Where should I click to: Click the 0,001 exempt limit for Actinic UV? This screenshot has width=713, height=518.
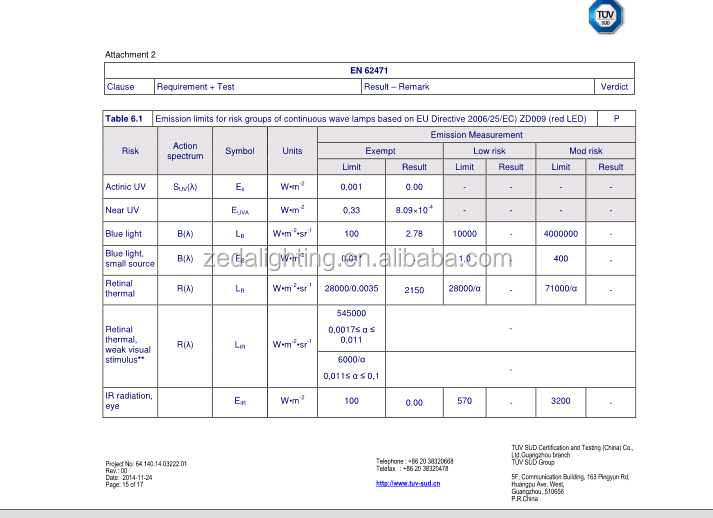click(x=351, y=187)
